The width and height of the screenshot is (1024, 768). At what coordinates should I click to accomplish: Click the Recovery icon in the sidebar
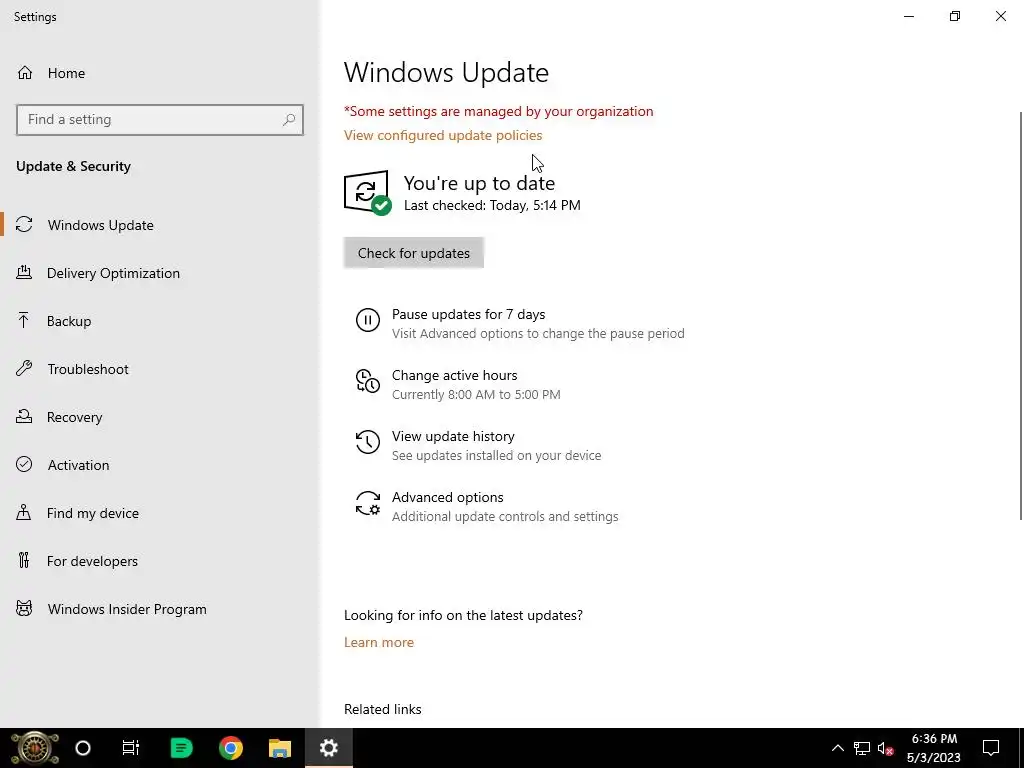(24, 417)
